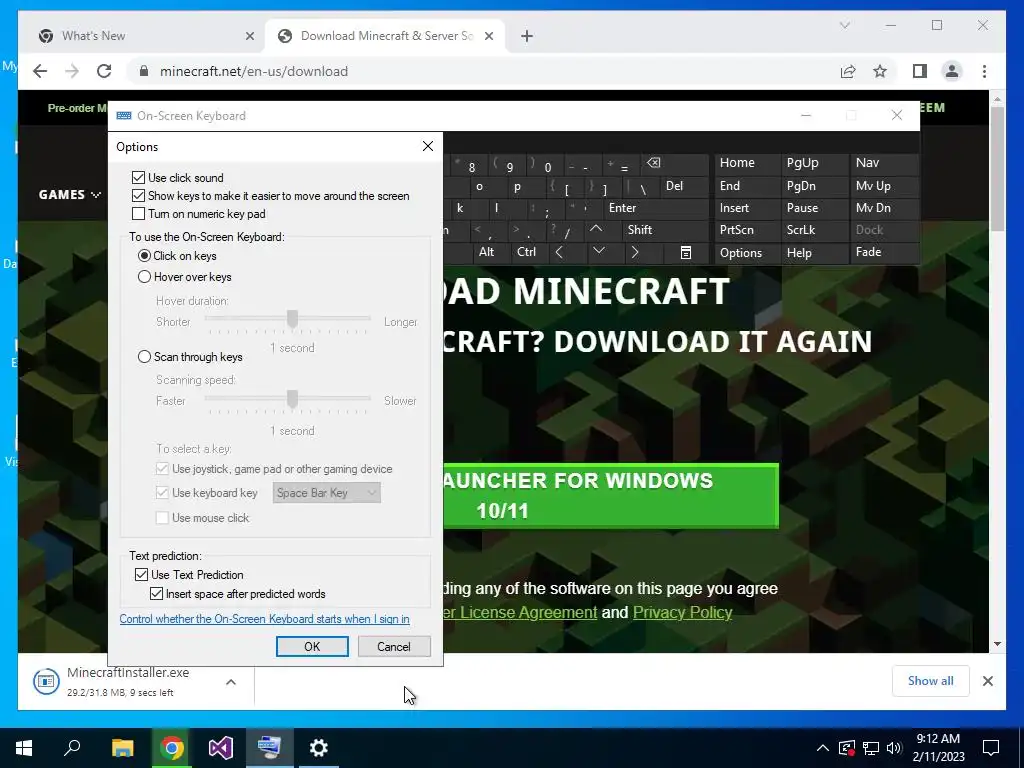Click Show all downloads
Image resolution: width=1024 pixels, height=768 pixels.
point(931,681)
